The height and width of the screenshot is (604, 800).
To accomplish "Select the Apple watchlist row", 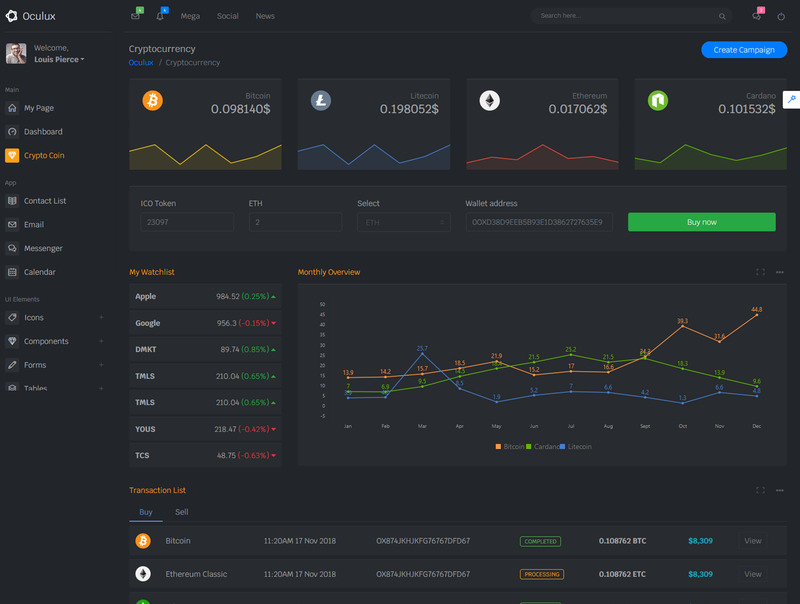I will coord(205,296).
